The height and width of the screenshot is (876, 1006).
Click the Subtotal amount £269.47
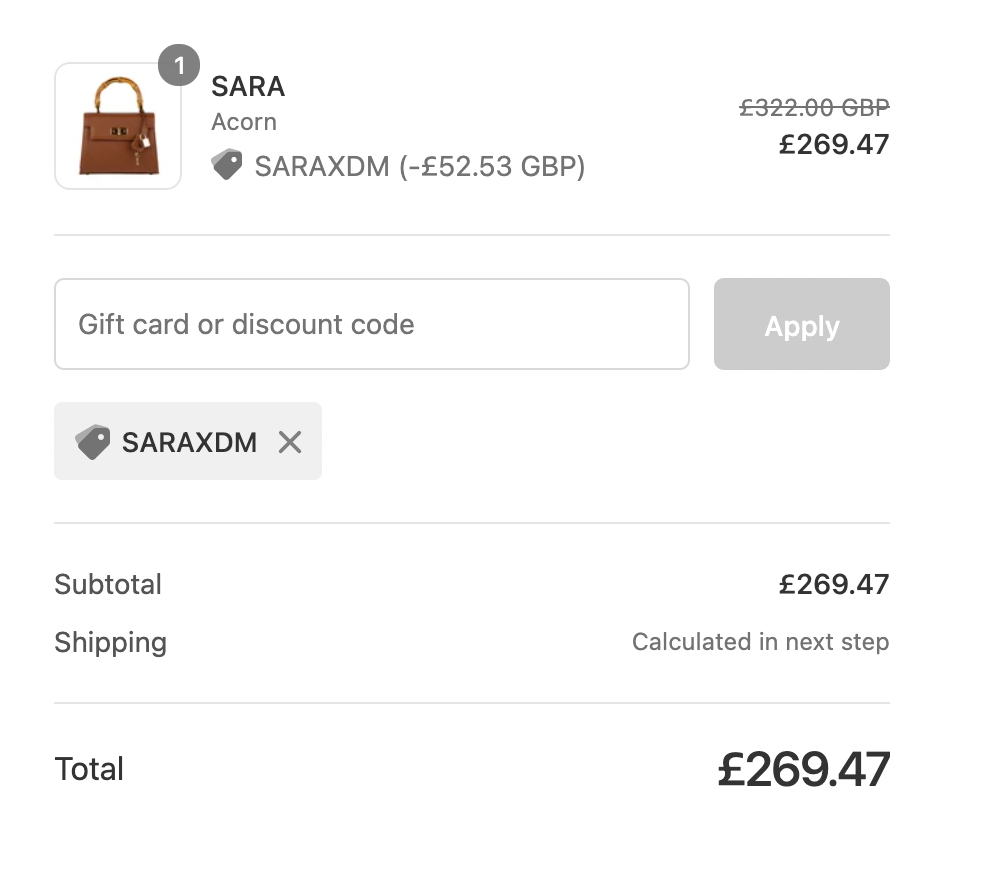tap(834, 585)
